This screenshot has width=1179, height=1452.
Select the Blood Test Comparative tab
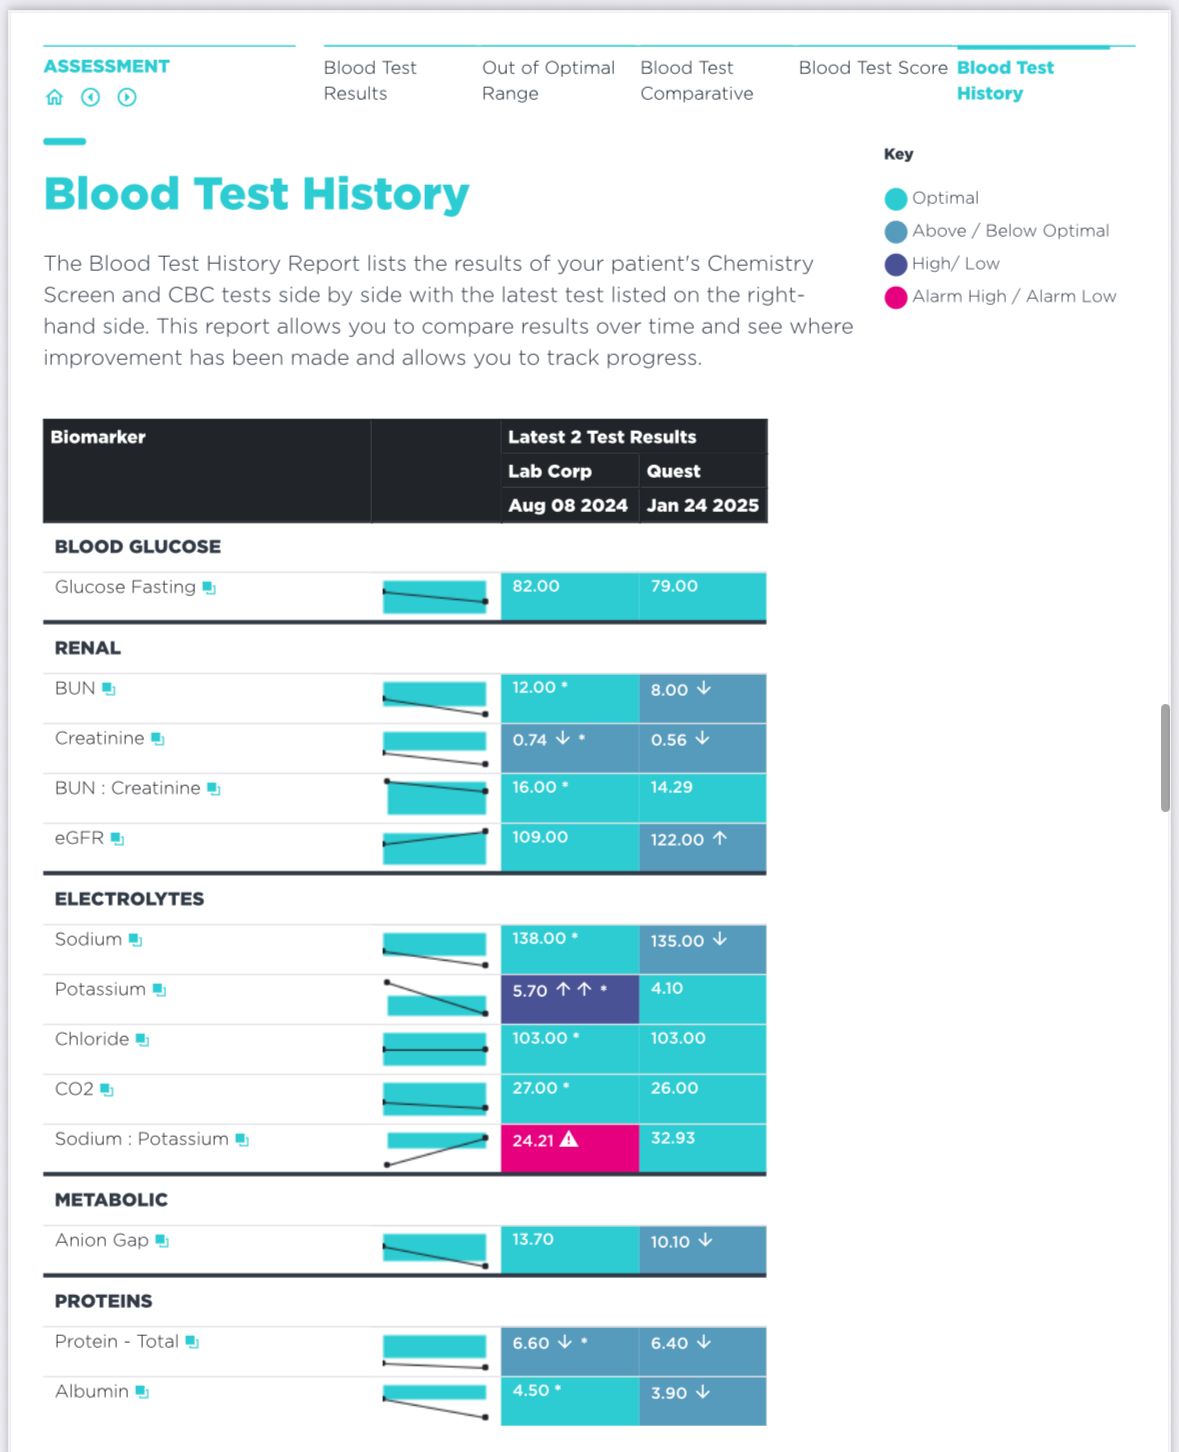[x=696, y=80]
